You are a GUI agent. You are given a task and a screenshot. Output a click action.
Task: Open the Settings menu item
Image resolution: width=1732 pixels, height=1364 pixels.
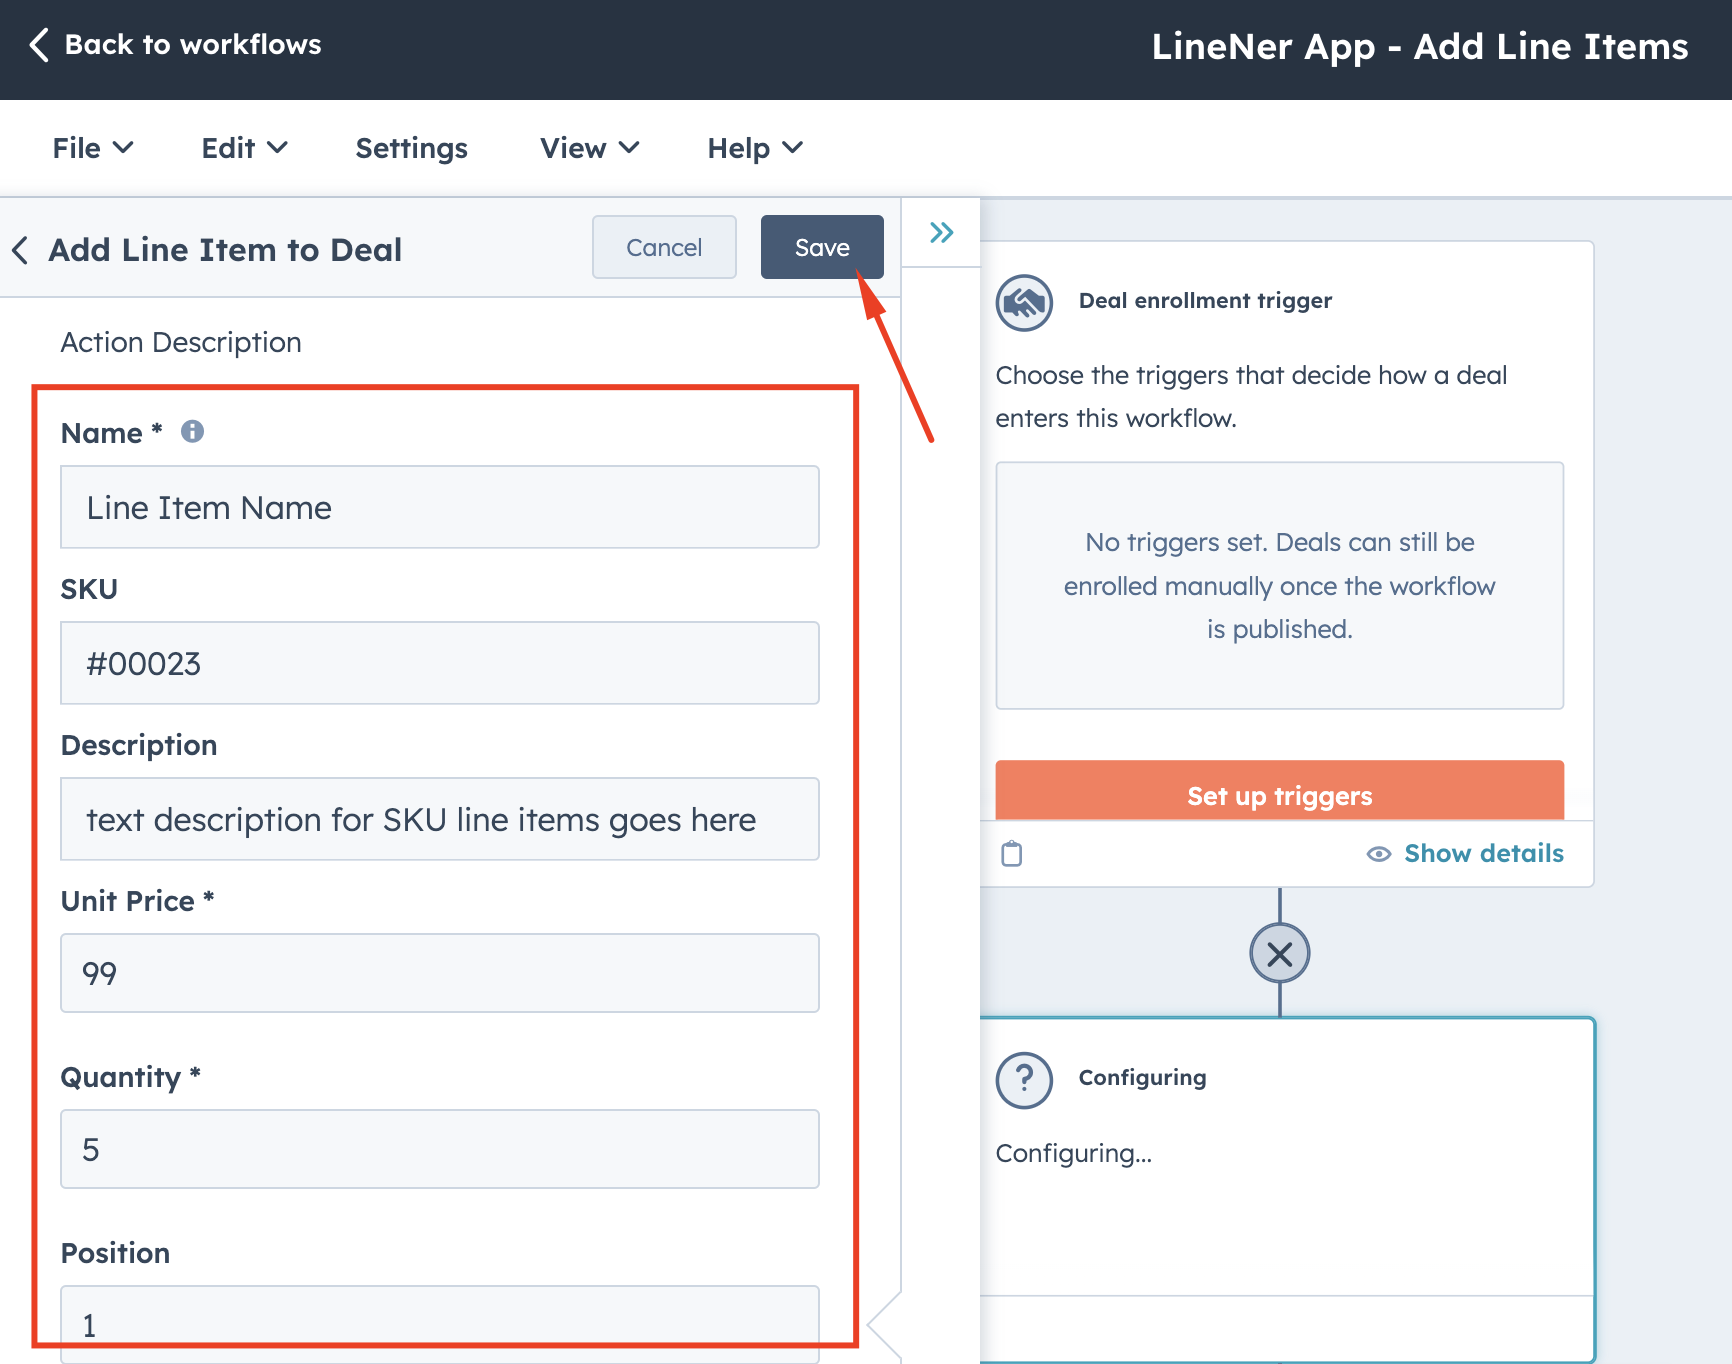tap(412, 148)
